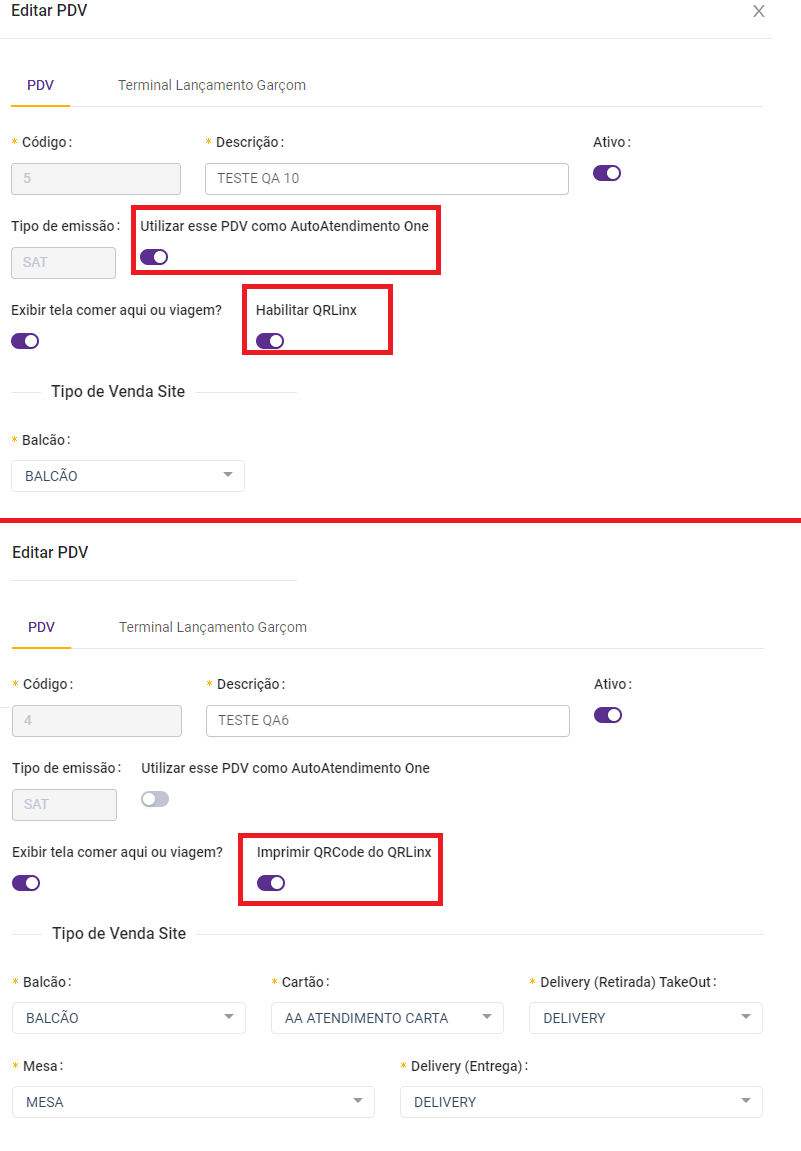This screenshot has height=1151, width=801.
Task: Close the Editar PDV dialog
Action: pyautogui.click(x=758, y=12)
